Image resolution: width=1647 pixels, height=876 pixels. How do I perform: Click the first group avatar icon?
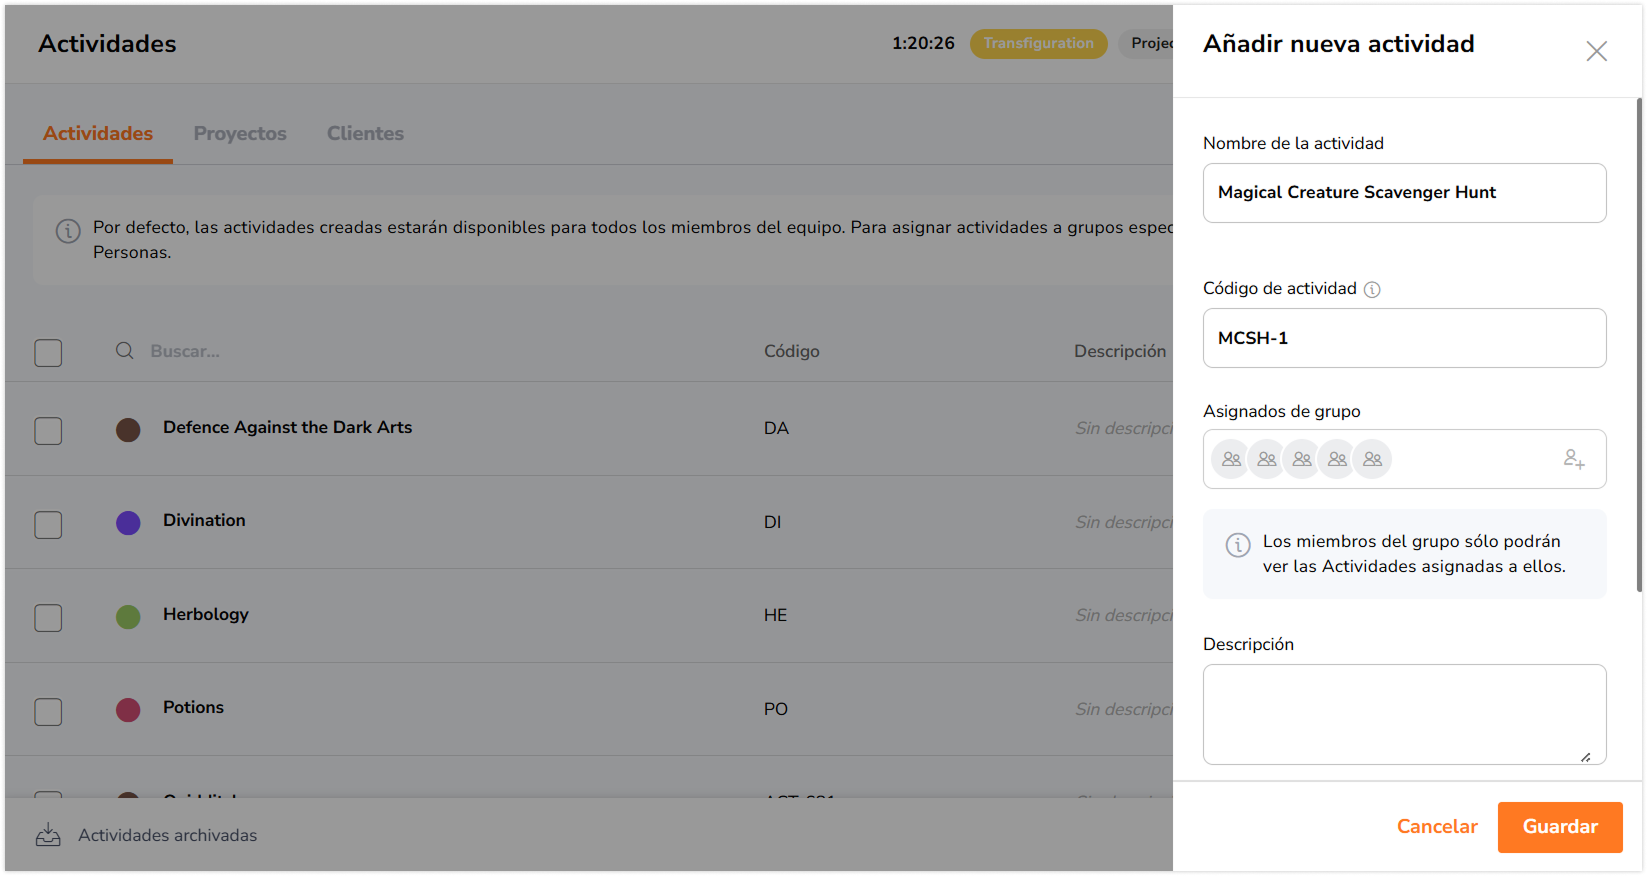[x=1231, y=459]
